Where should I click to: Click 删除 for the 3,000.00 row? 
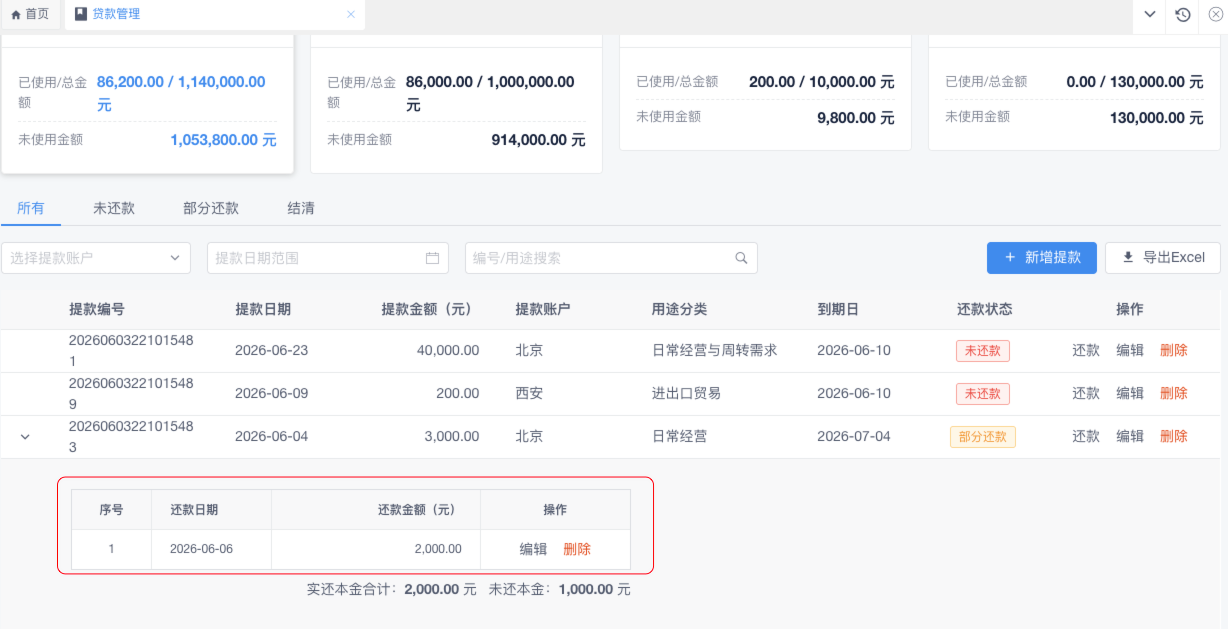point(1174,436)
